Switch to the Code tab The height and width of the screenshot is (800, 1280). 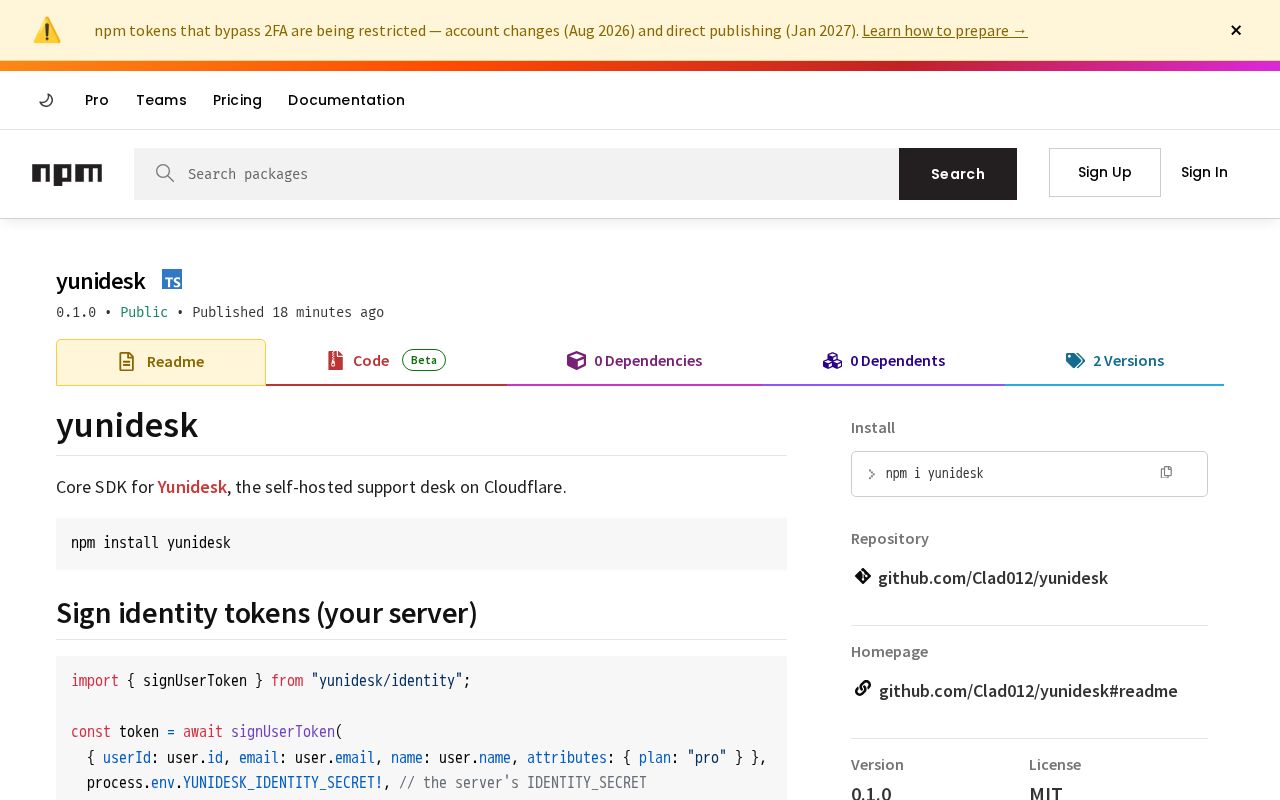coord(386,361)
